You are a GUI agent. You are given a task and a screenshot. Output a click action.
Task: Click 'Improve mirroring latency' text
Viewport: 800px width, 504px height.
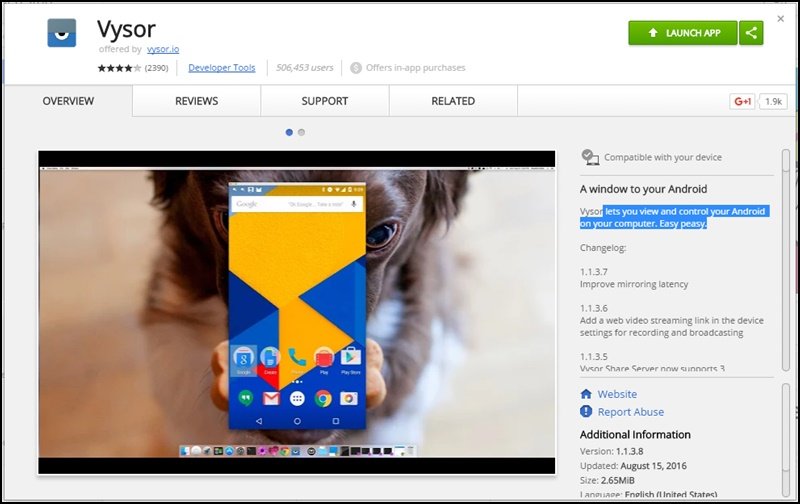[634, 284]
